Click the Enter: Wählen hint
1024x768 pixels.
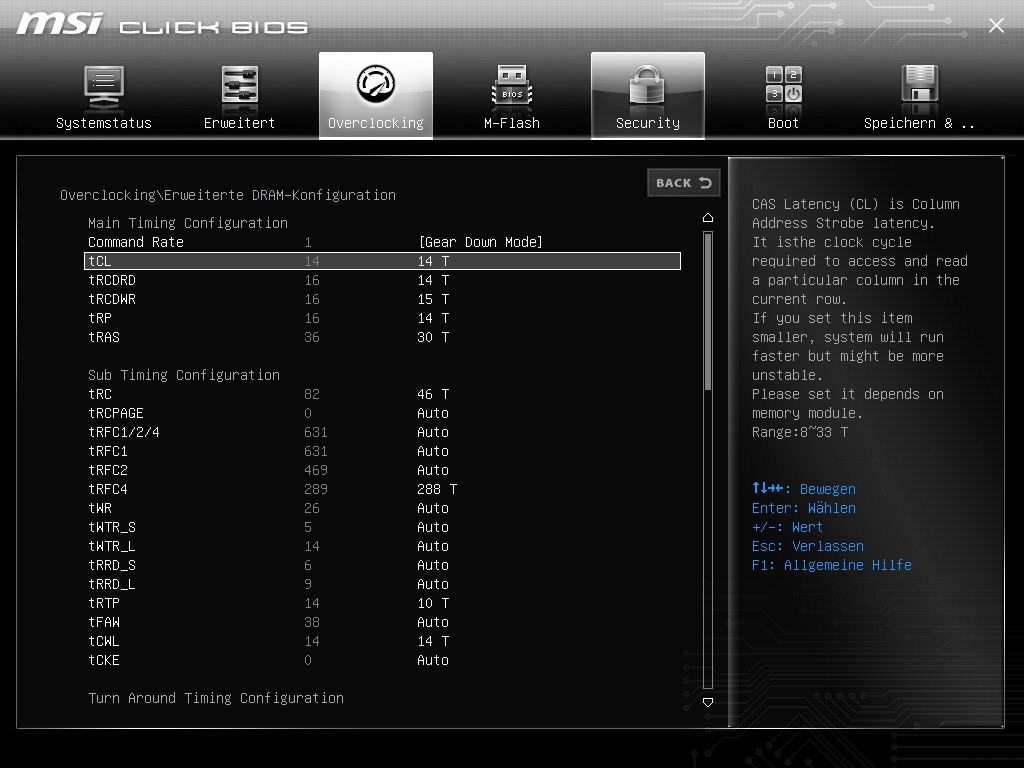coord(804,508)
